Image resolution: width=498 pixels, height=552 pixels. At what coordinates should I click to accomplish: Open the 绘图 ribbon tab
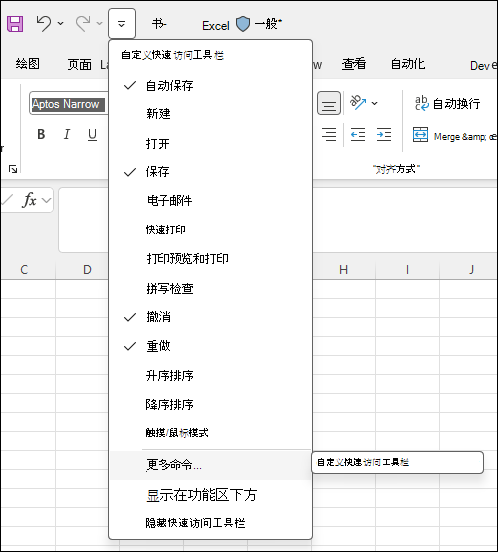[x=27, y=64]
